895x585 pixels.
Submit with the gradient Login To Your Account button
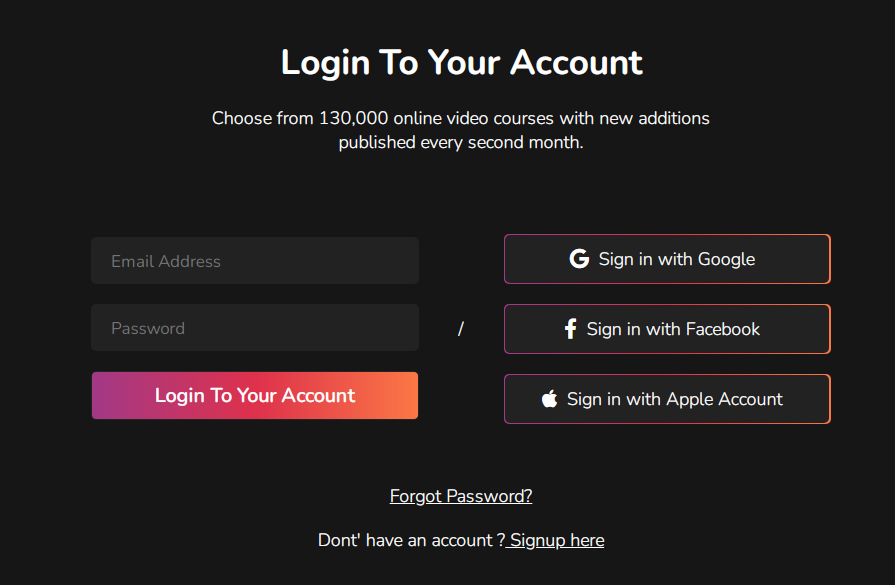(255, 396)
